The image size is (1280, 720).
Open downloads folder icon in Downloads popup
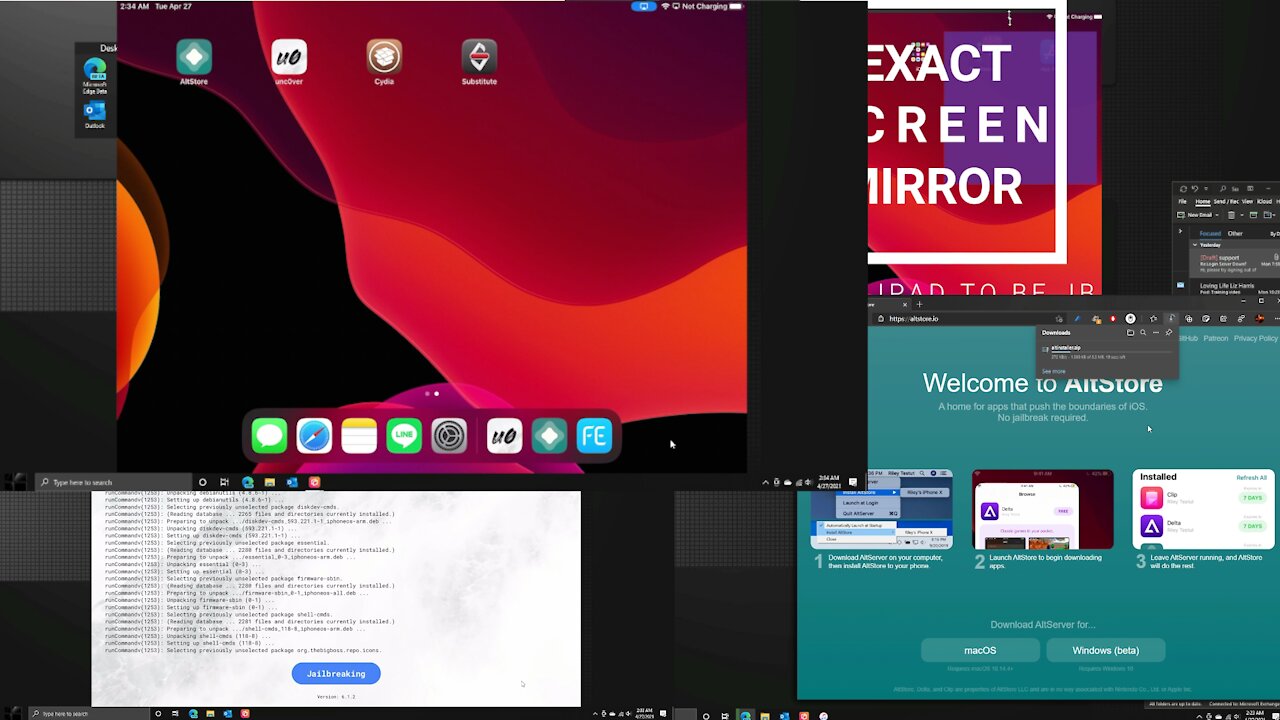[x=1130, y=332]
